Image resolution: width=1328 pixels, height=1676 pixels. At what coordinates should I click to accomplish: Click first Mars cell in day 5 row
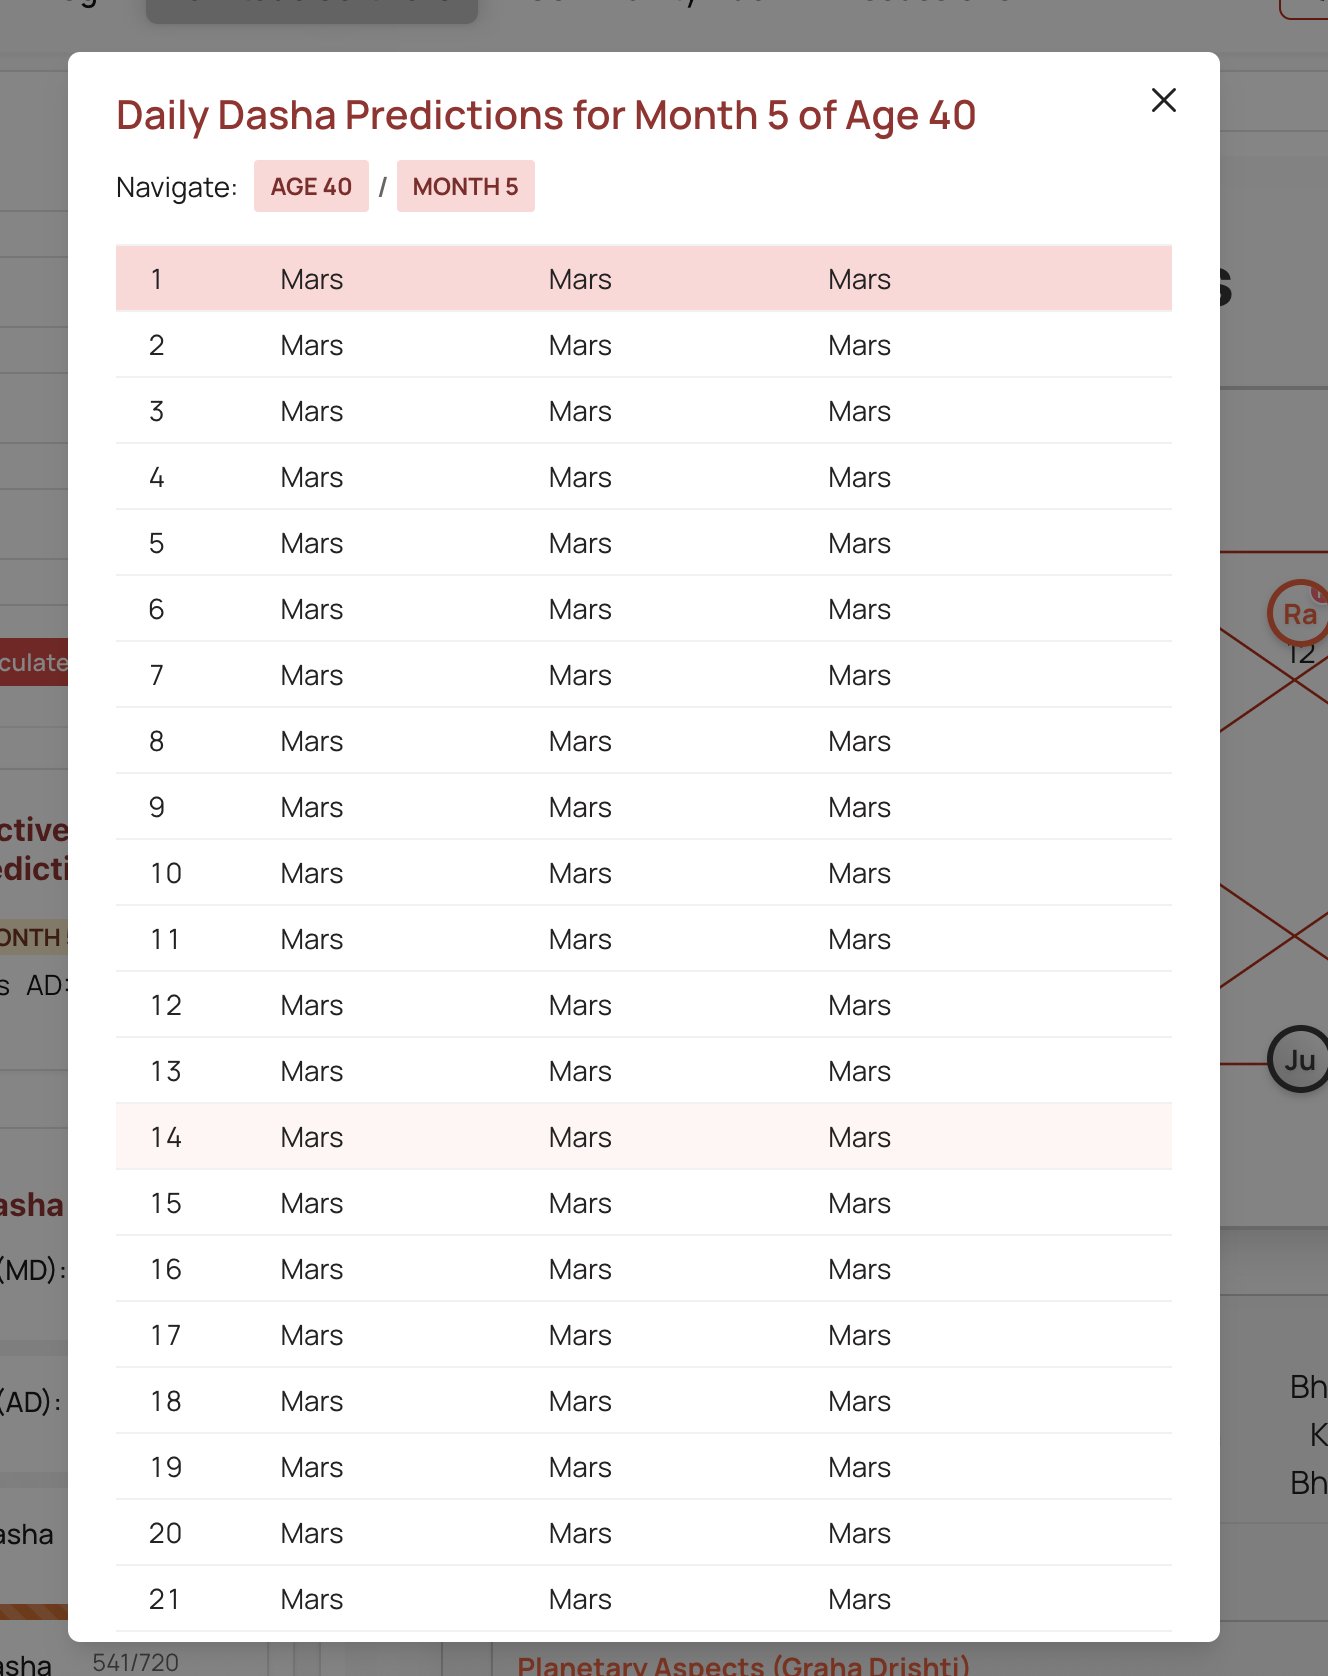312,543
